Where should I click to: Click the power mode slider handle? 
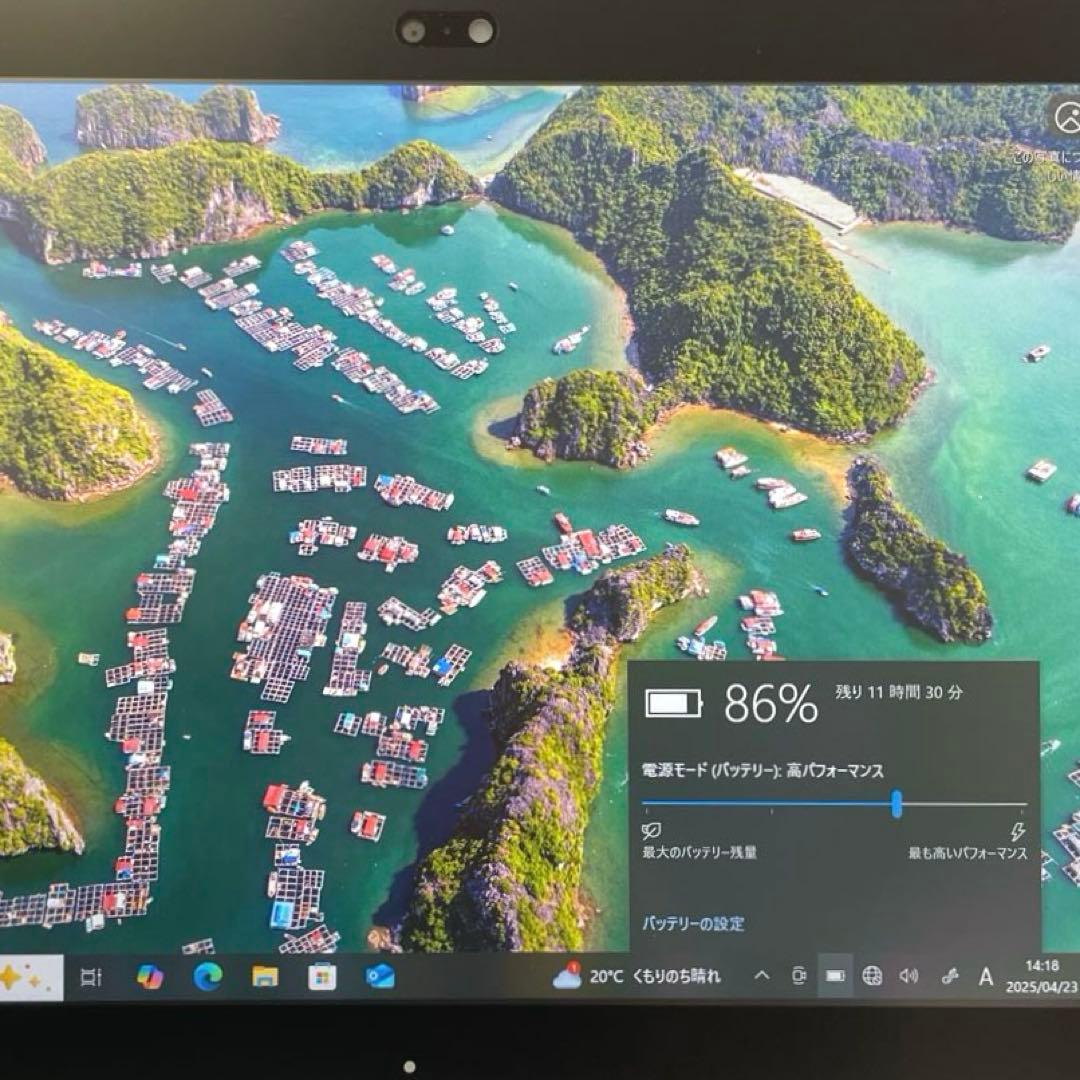click(x=897, y=803)
